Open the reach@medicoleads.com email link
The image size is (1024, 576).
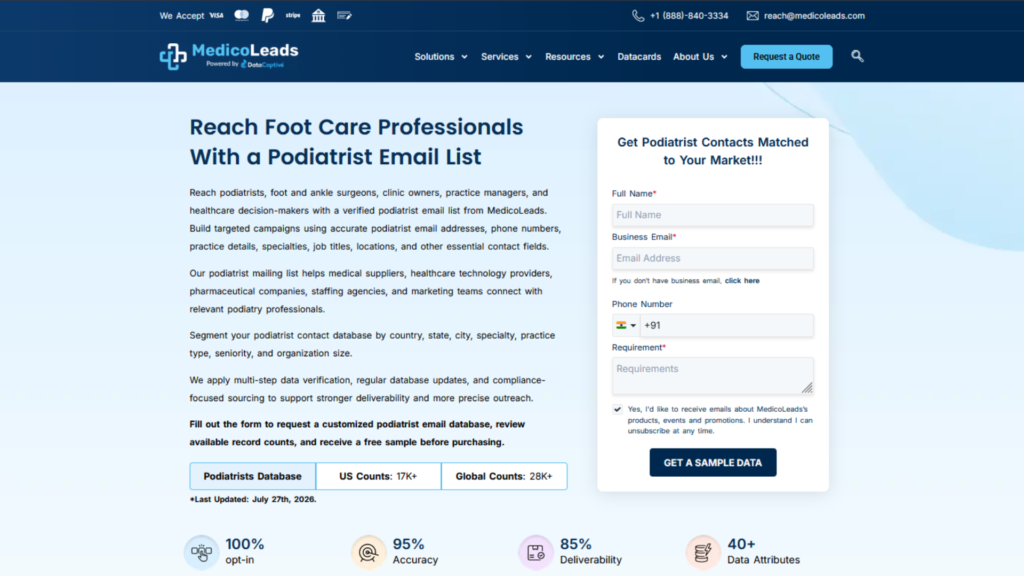click(814, 16)
